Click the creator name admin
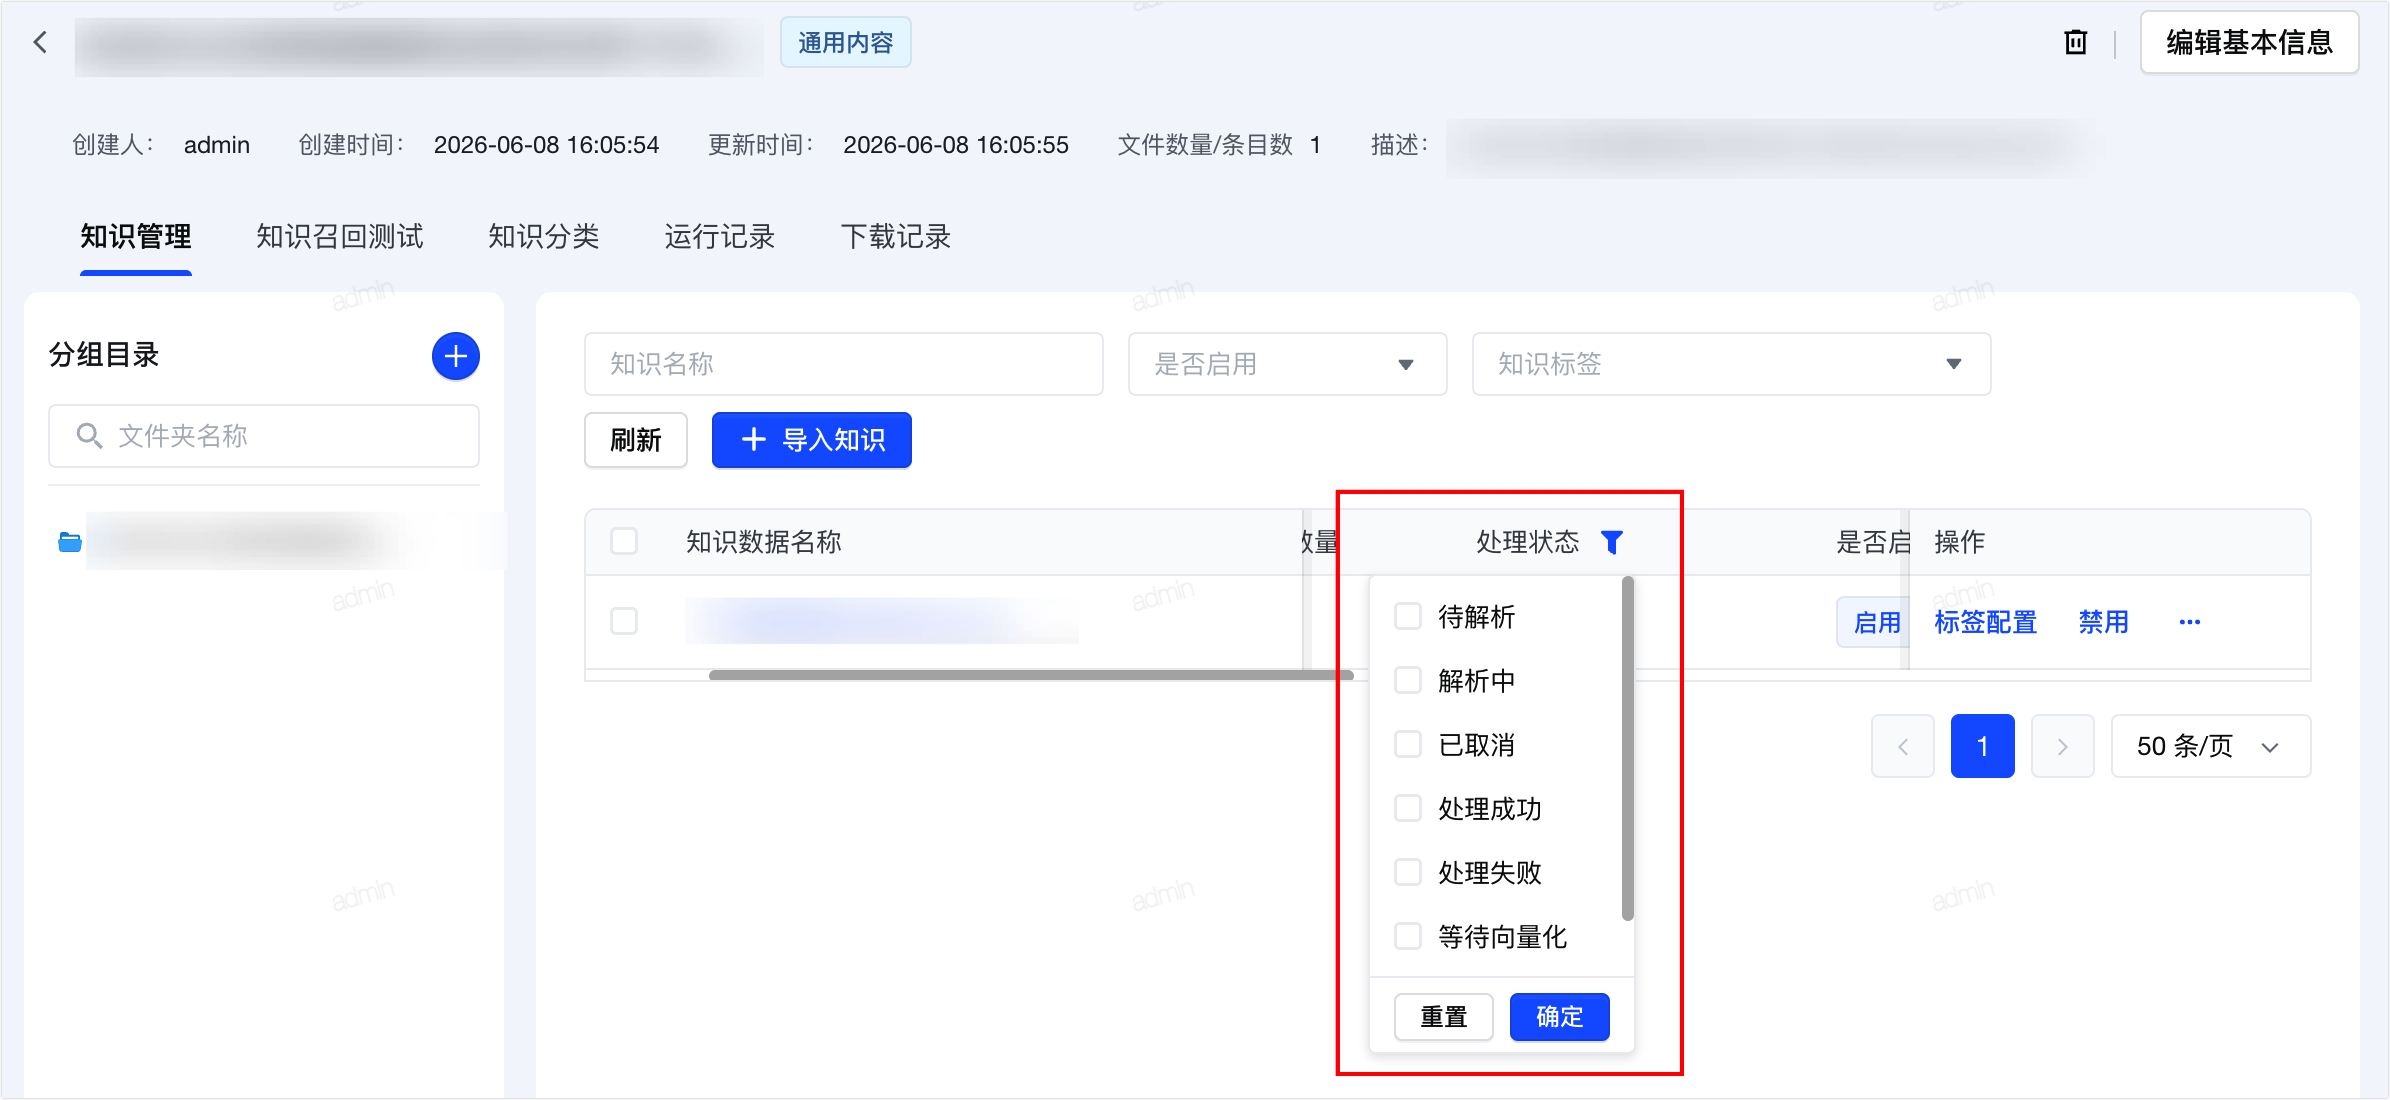Viewport: 2390px width, 1100px height. [217, 145]
